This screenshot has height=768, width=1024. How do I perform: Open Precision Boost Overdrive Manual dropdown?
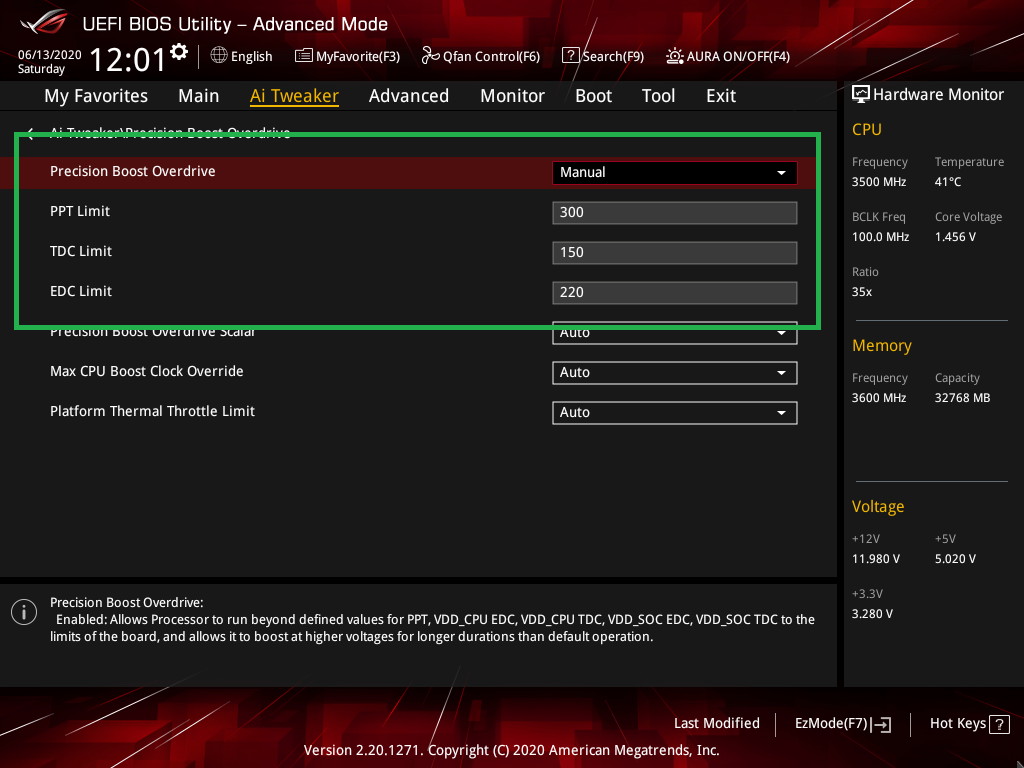(x=675, y=172)
